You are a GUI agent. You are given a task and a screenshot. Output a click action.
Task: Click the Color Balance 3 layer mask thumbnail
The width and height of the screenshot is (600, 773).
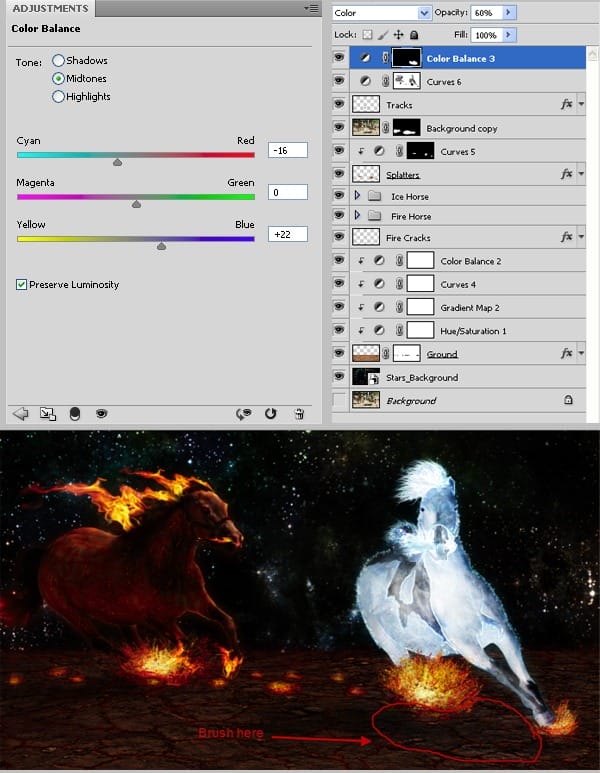coord(407,58)
